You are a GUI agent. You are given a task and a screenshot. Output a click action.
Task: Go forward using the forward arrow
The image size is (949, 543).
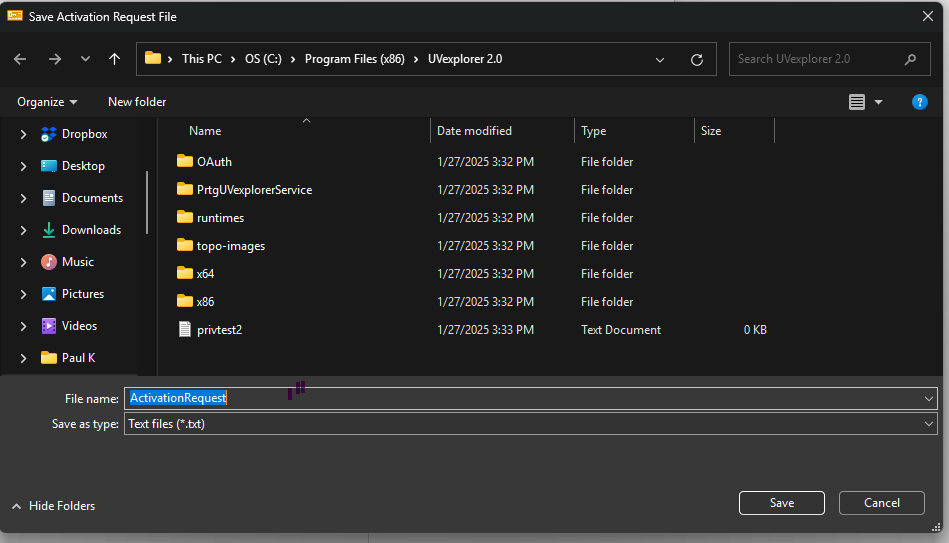coord(54,59)
